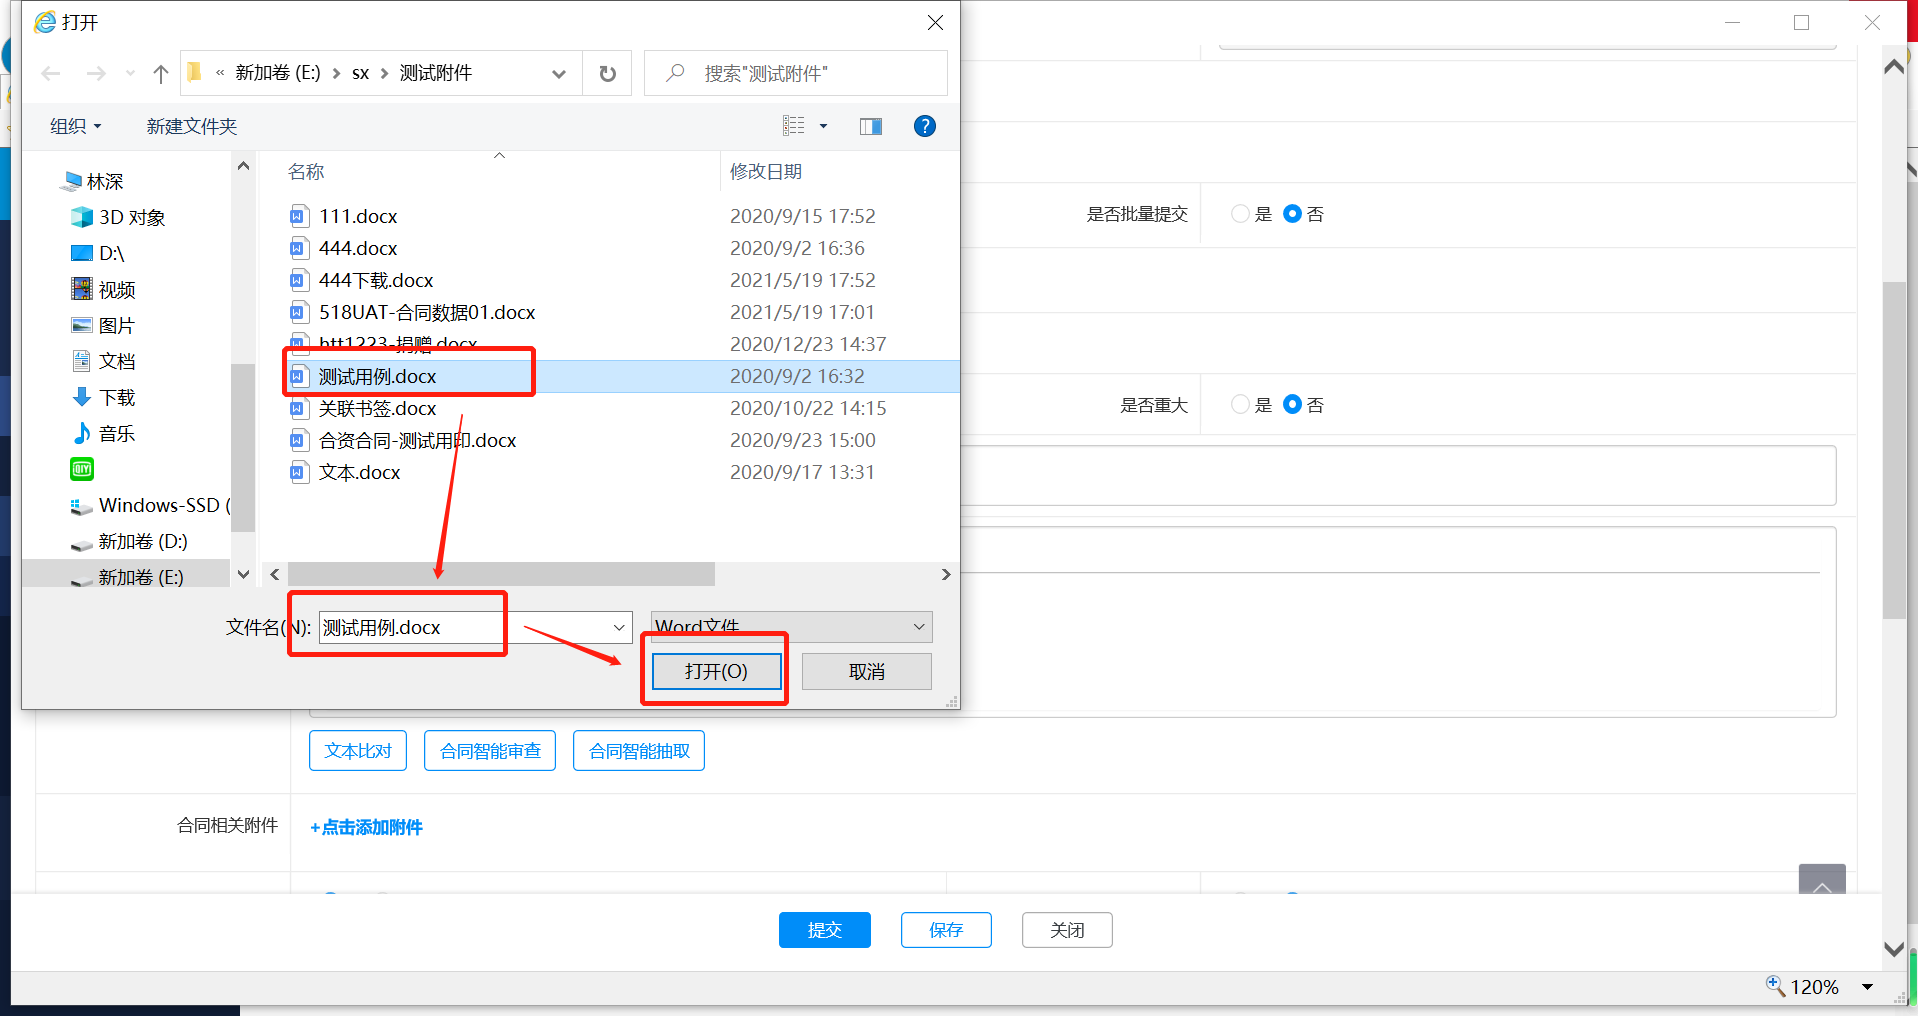Viewport: 1918px width, 1016px height.
Task: Select 是 radio for 是否重大
Action: [1240, 405]
